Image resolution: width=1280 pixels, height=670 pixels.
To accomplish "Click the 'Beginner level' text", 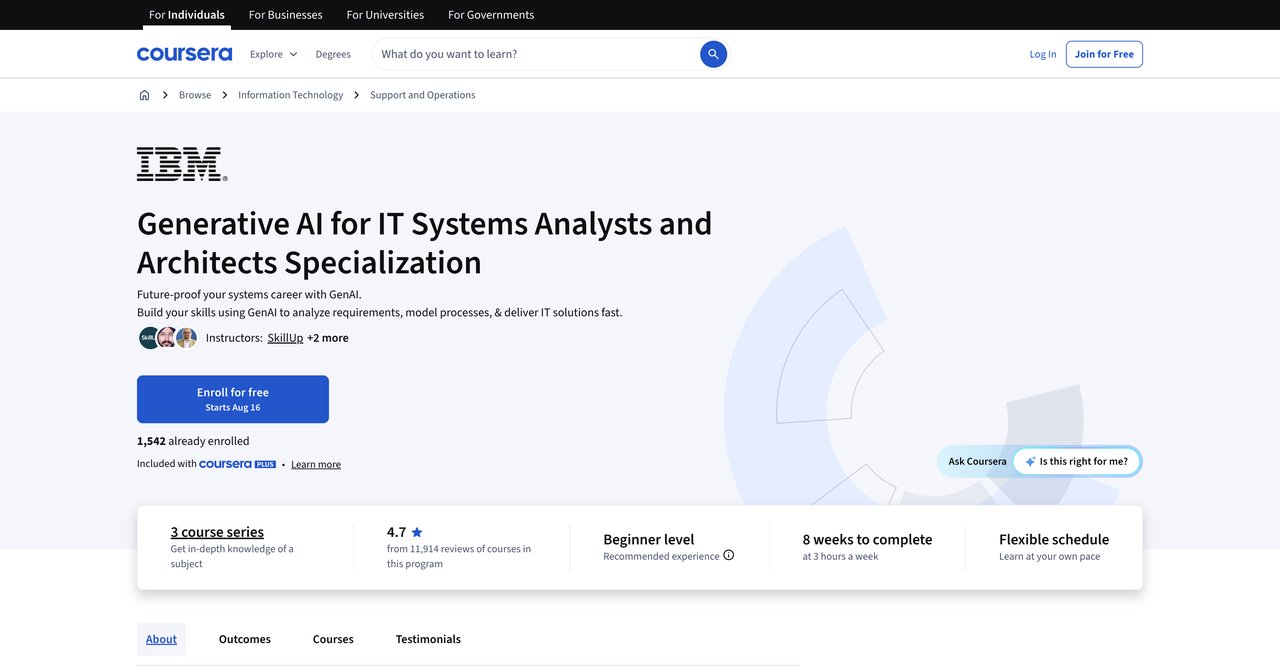I will pos(648,539).
